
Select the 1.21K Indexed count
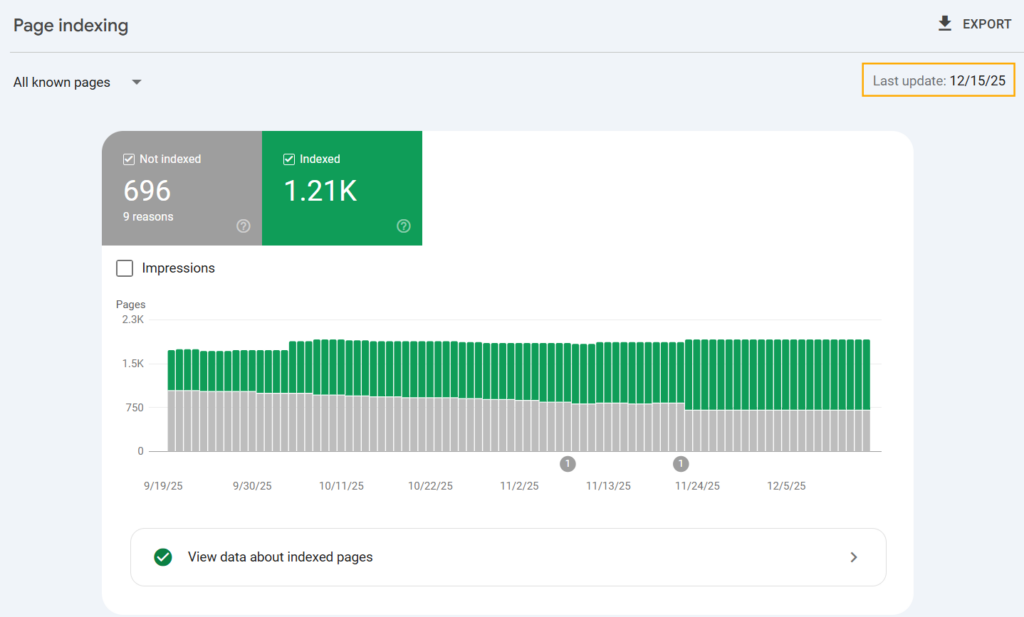[320, 191]
